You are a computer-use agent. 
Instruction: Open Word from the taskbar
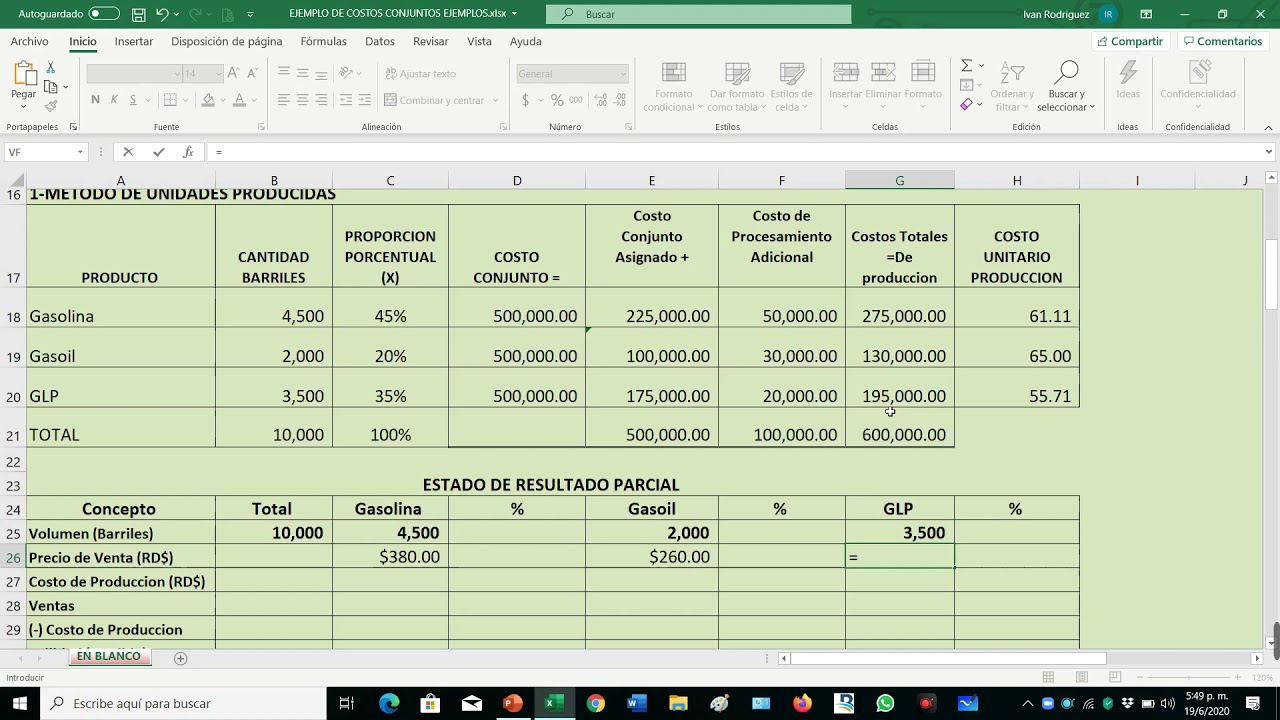(636, 703)
